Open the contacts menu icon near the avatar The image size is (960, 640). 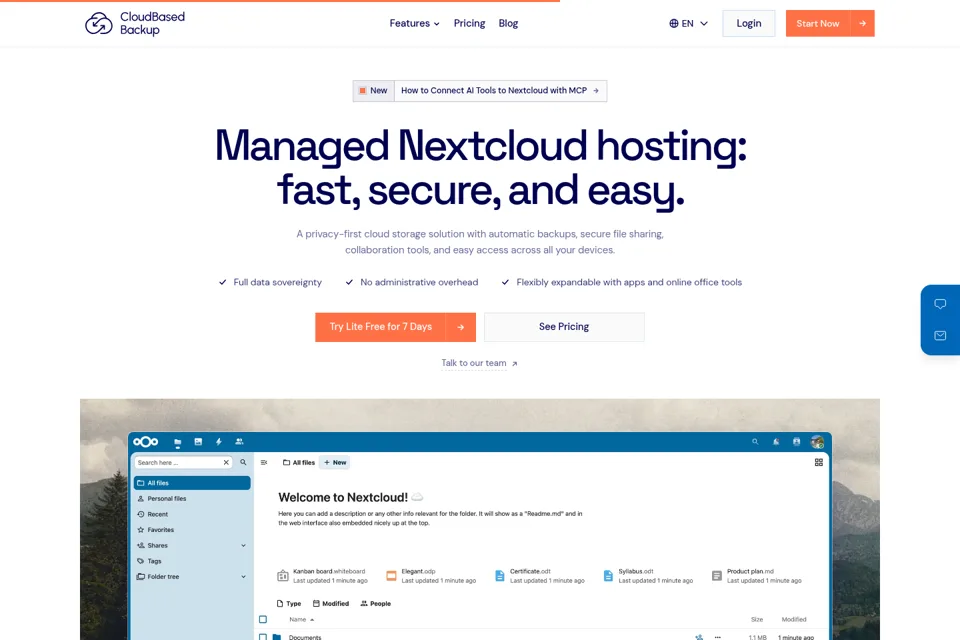[x=796, y=442]
